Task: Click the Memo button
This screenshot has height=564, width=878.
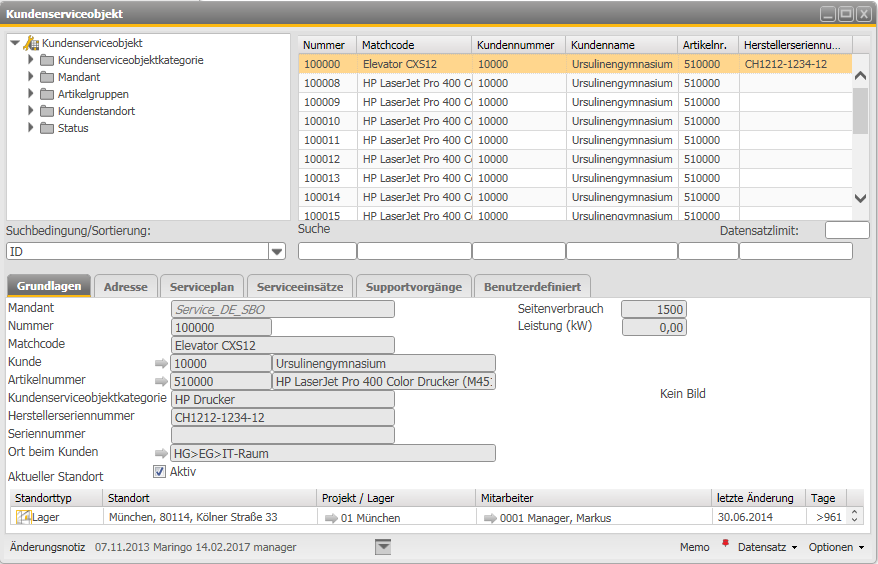Action: [694, 547]
